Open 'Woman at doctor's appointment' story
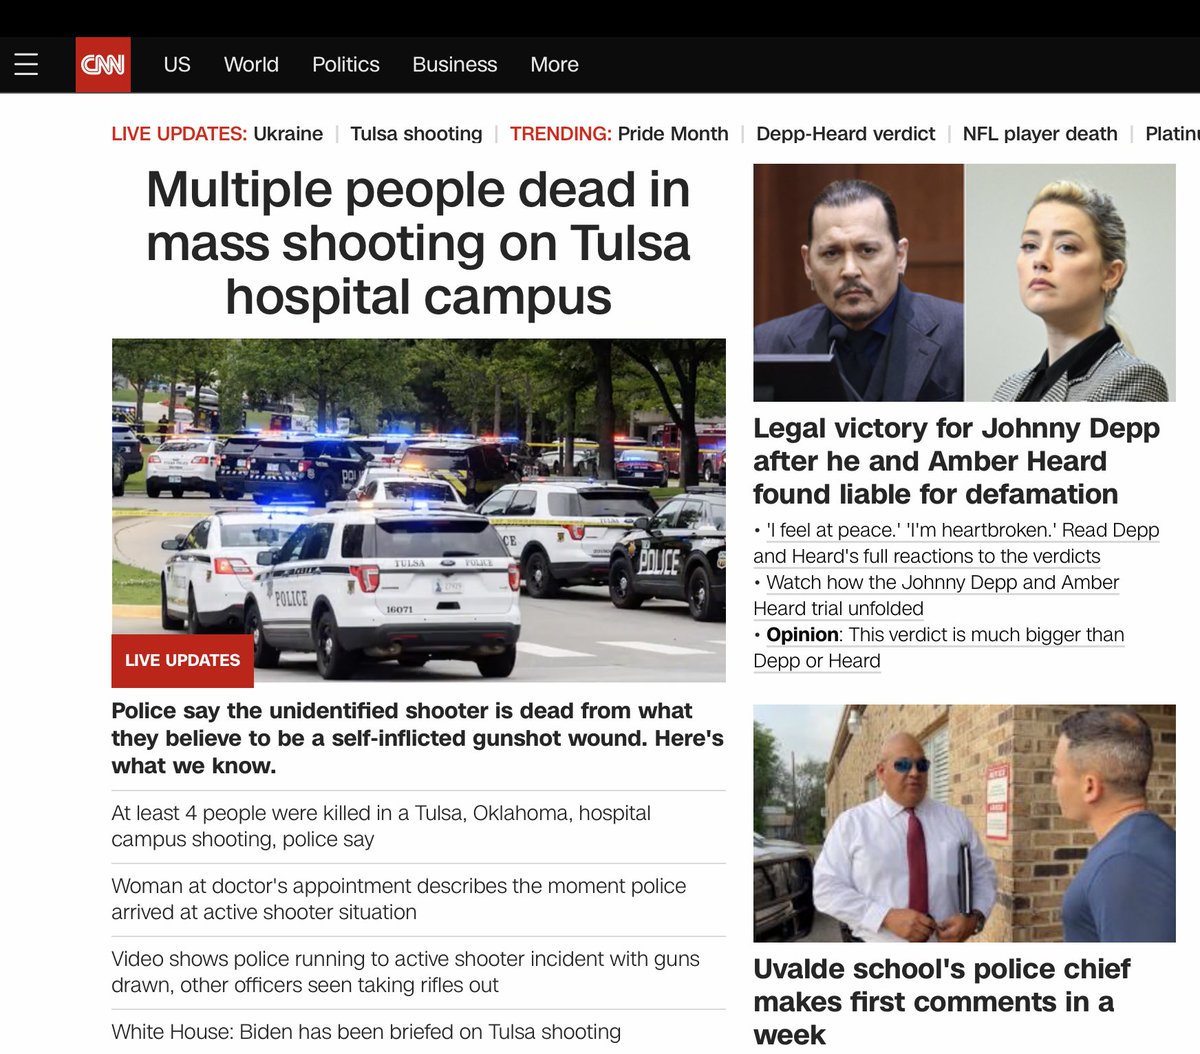This screenshot has width=1200, height=1054. [x=399, y=899]
